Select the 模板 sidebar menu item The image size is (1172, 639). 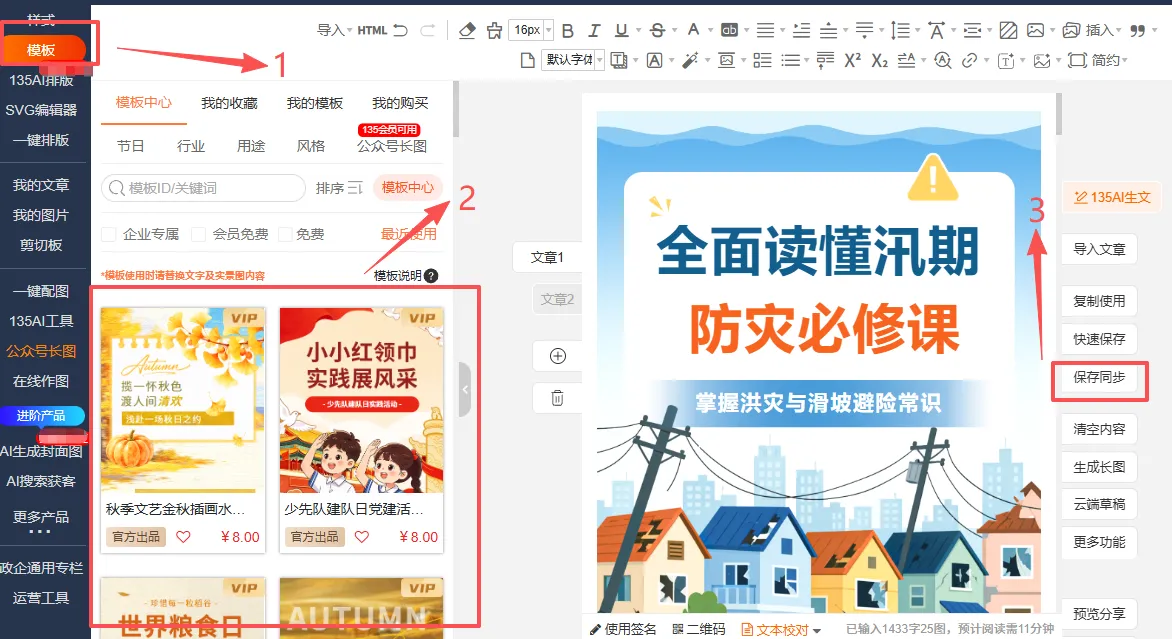coord(41,50)
